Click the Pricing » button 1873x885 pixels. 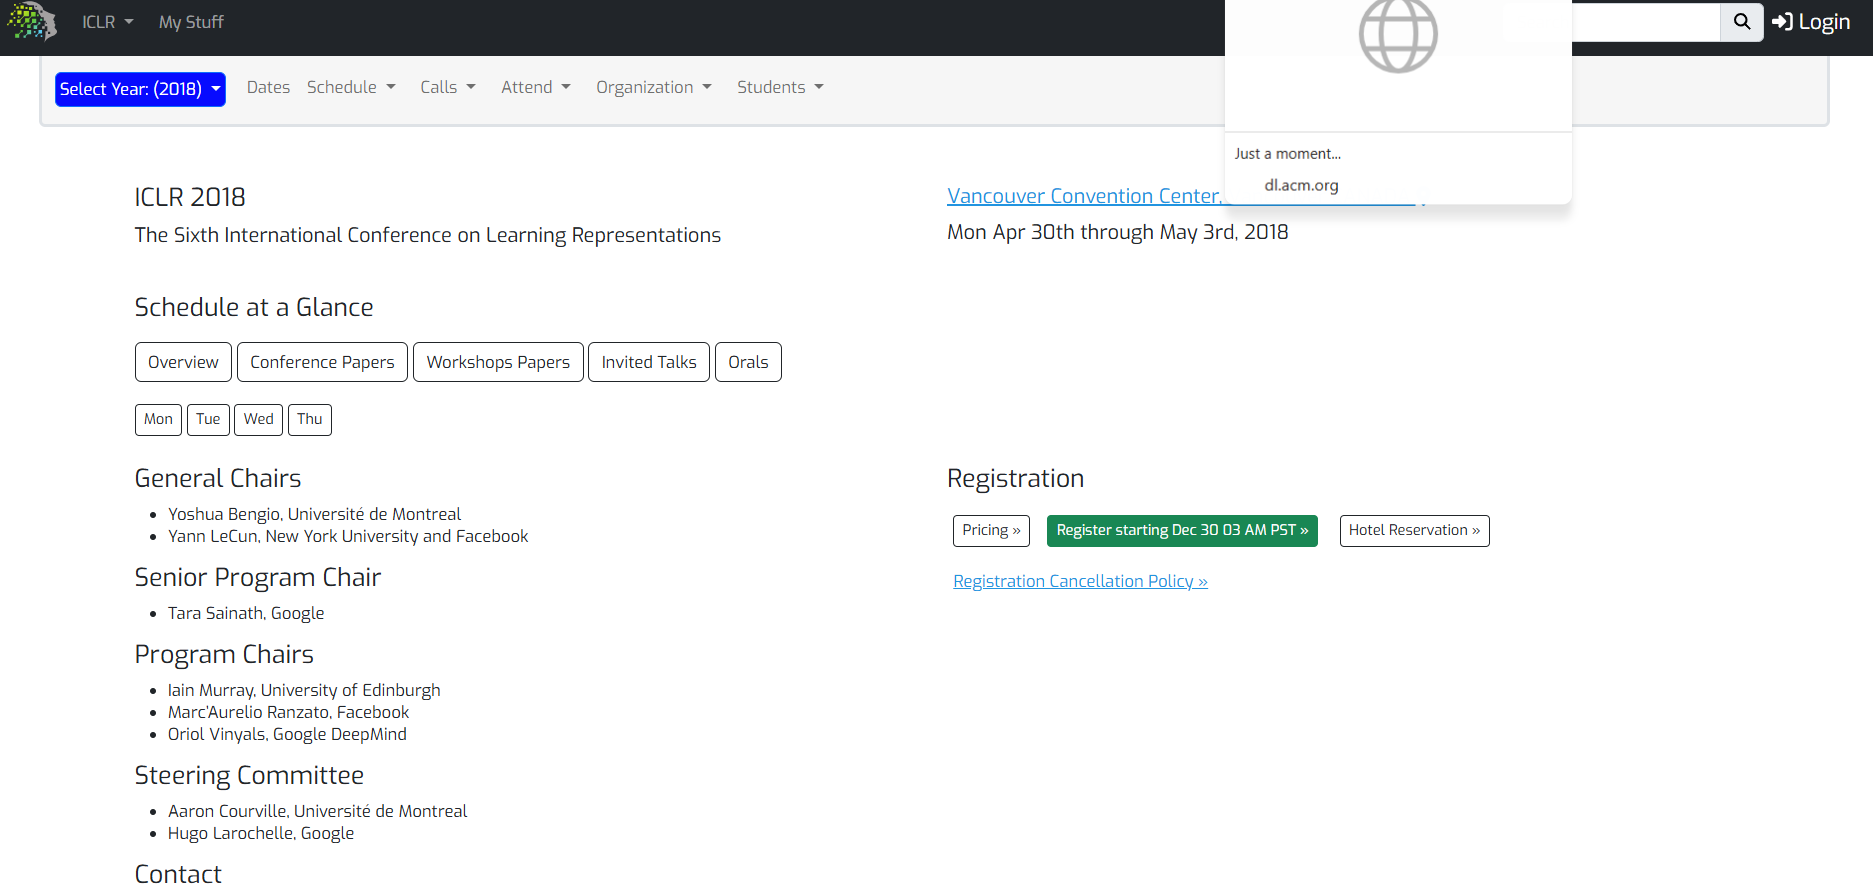pyautogui.click(x=991, y=530)
